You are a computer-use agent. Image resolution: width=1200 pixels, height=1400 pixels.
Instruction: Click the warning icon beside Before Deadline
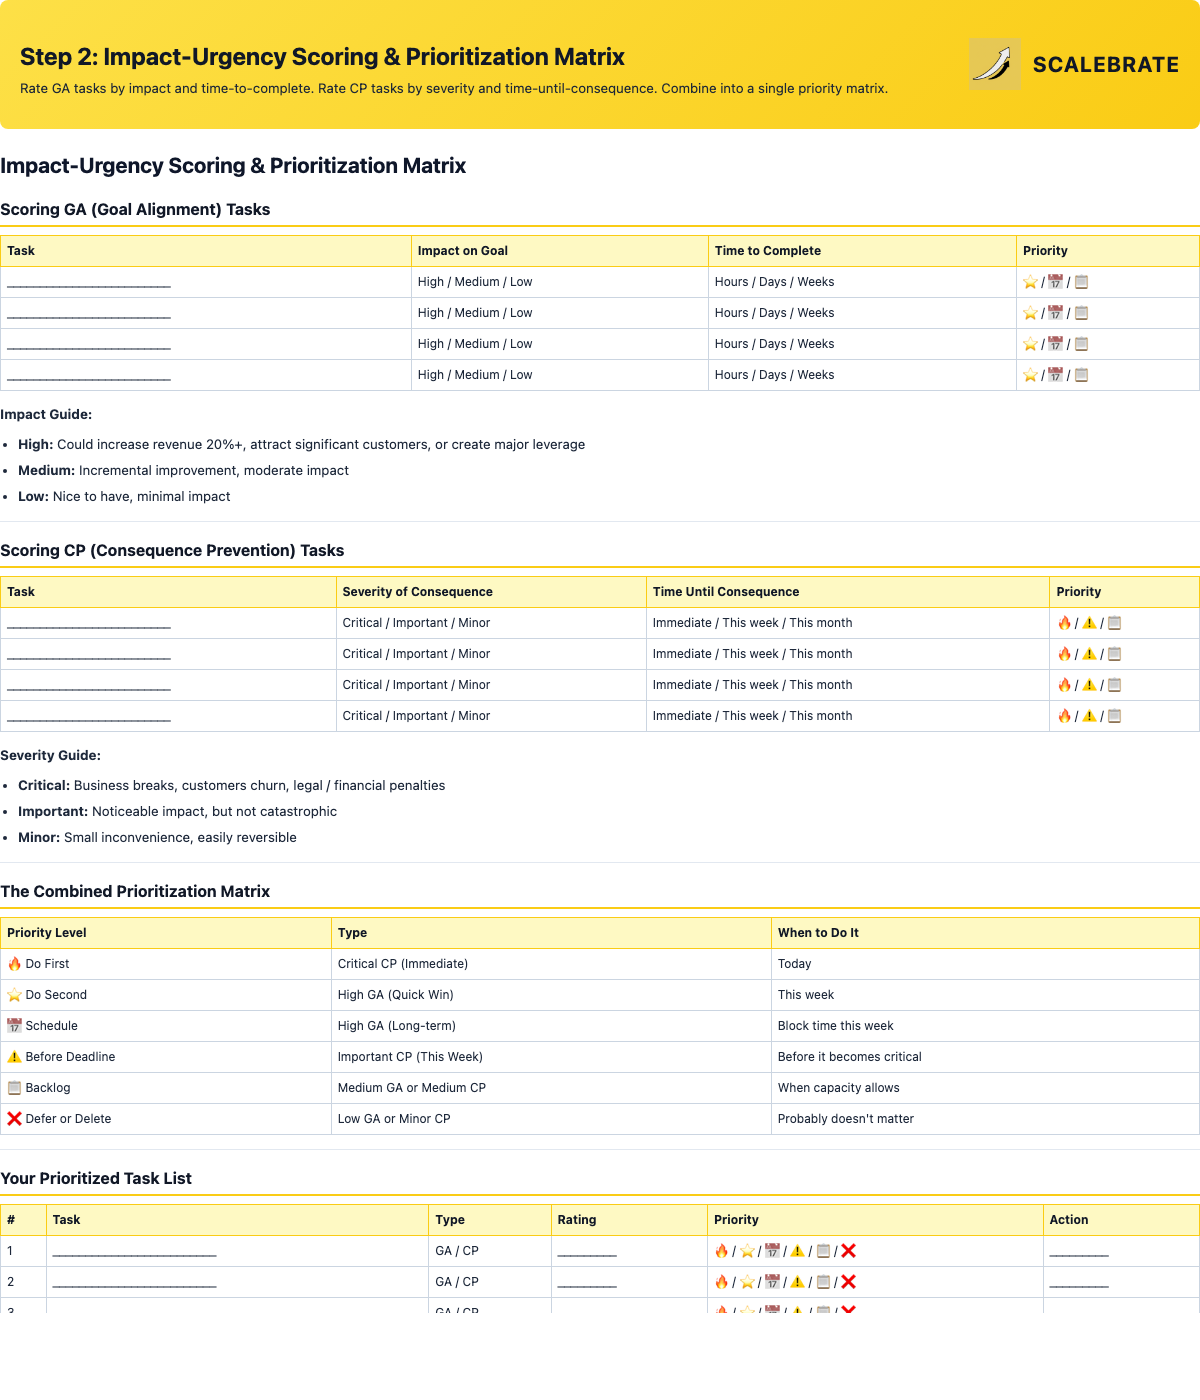[x=14, y=1057]
